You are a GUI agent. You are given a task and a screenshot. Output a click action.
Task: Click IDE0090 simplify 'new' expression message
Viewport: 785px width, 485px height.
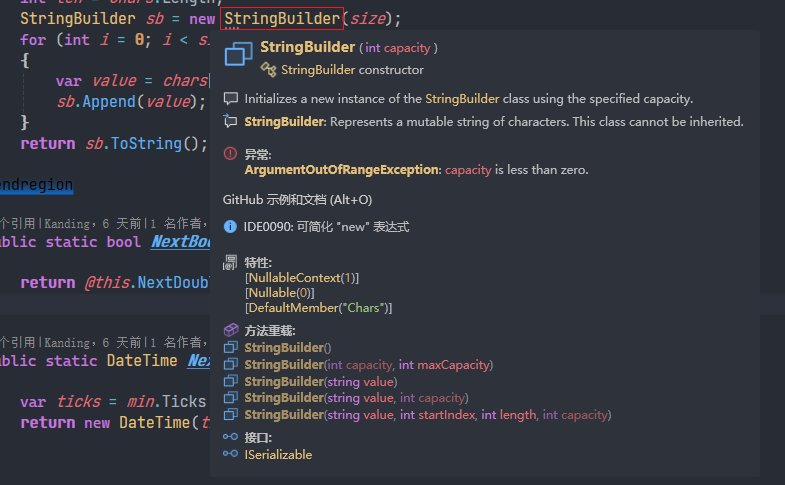coord(326,227)
